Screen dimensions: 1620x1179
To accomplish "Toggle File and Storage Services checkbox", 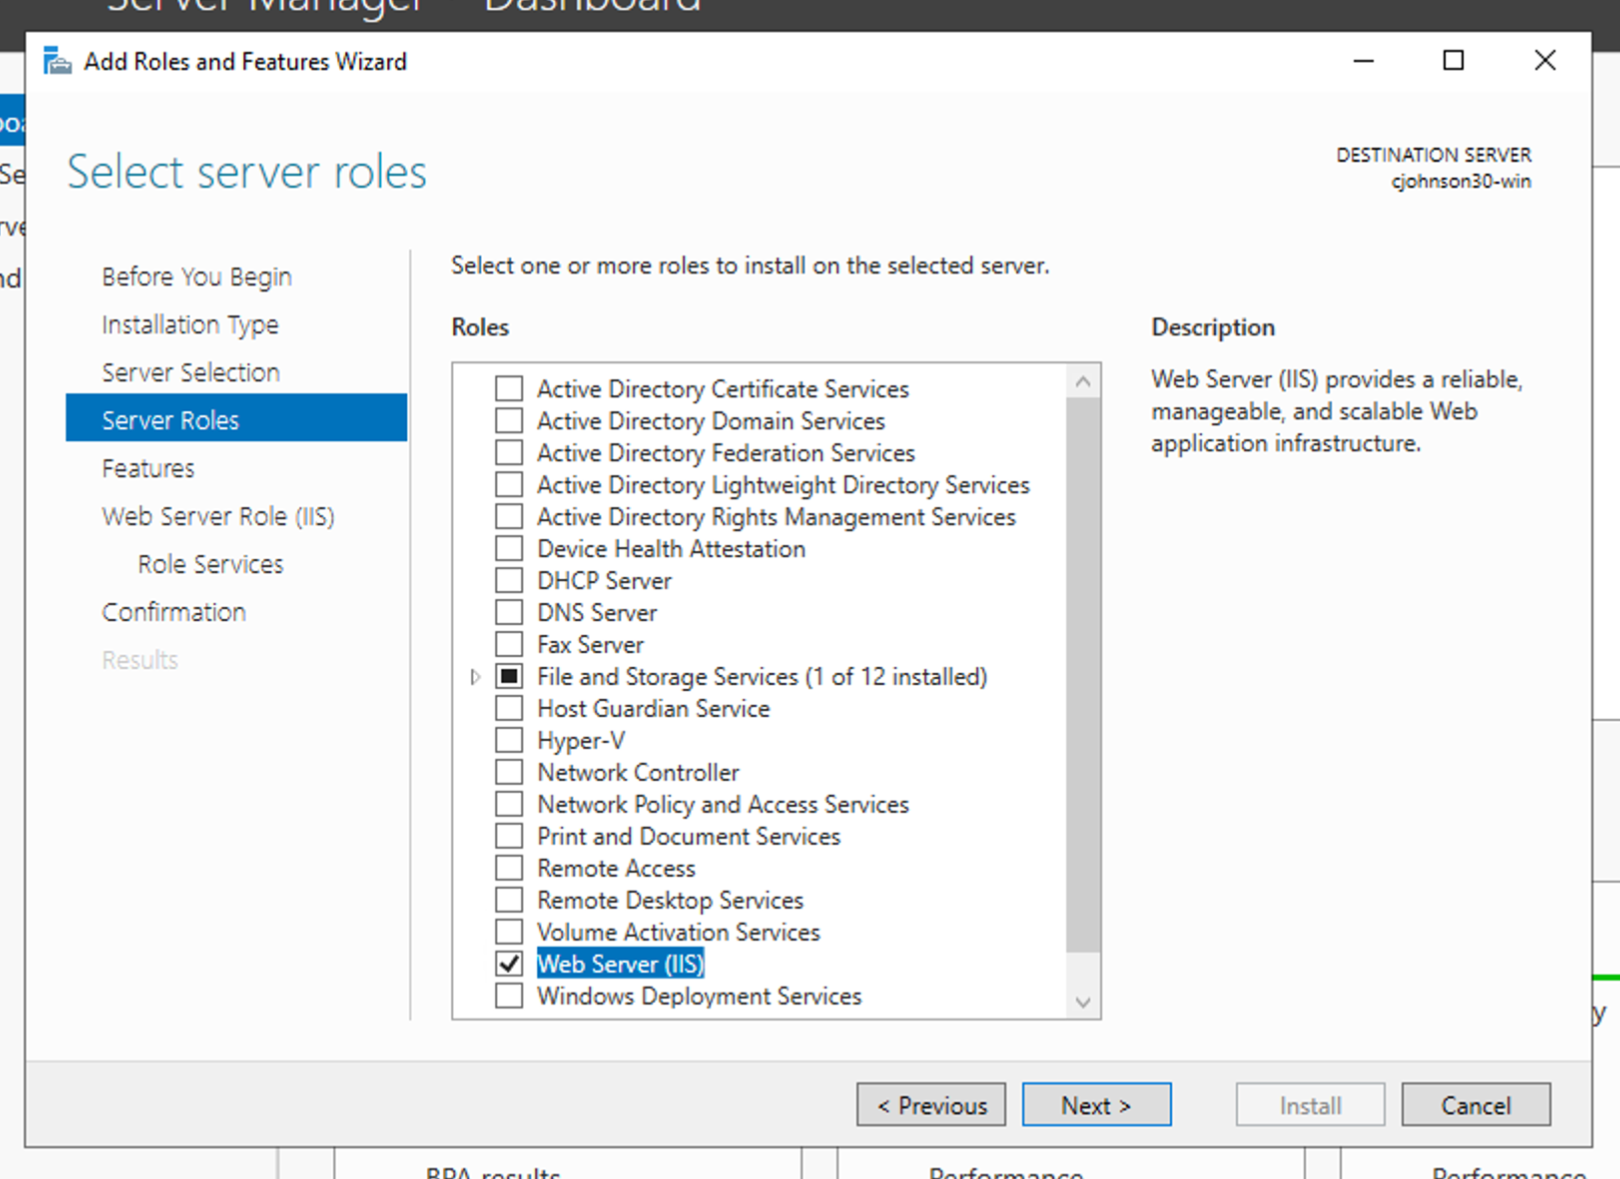I will tap(509, 676).
